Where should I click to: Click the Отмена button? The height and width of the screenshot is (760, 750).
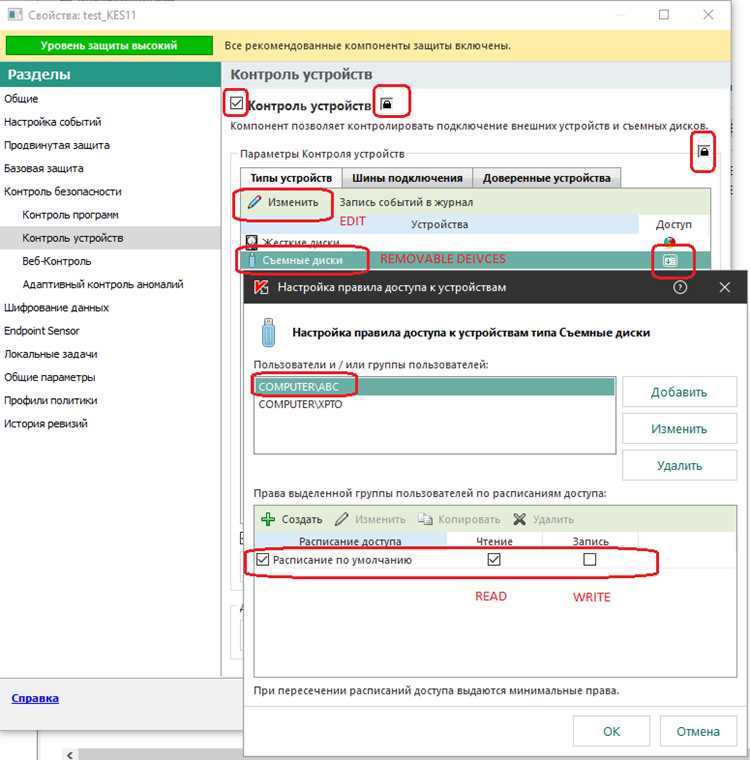pyautogui.click(x=698, y=731)
